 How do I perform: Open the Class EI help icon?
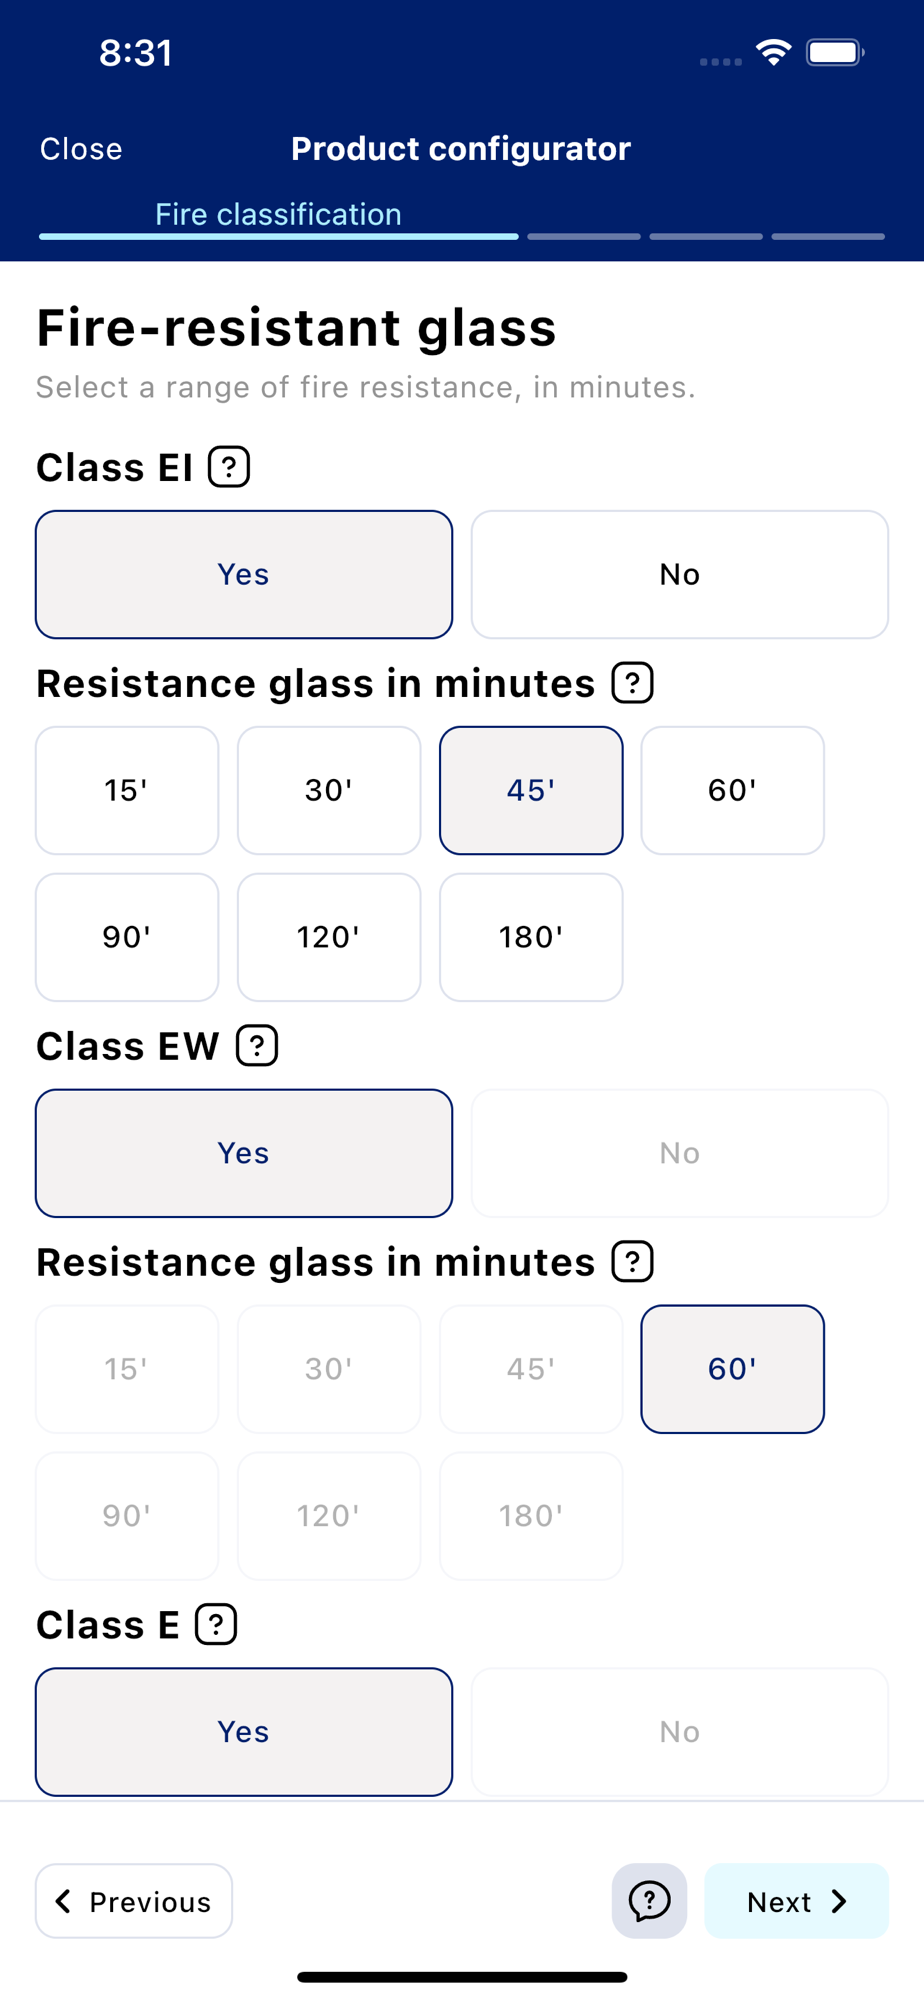click(229, 467)
